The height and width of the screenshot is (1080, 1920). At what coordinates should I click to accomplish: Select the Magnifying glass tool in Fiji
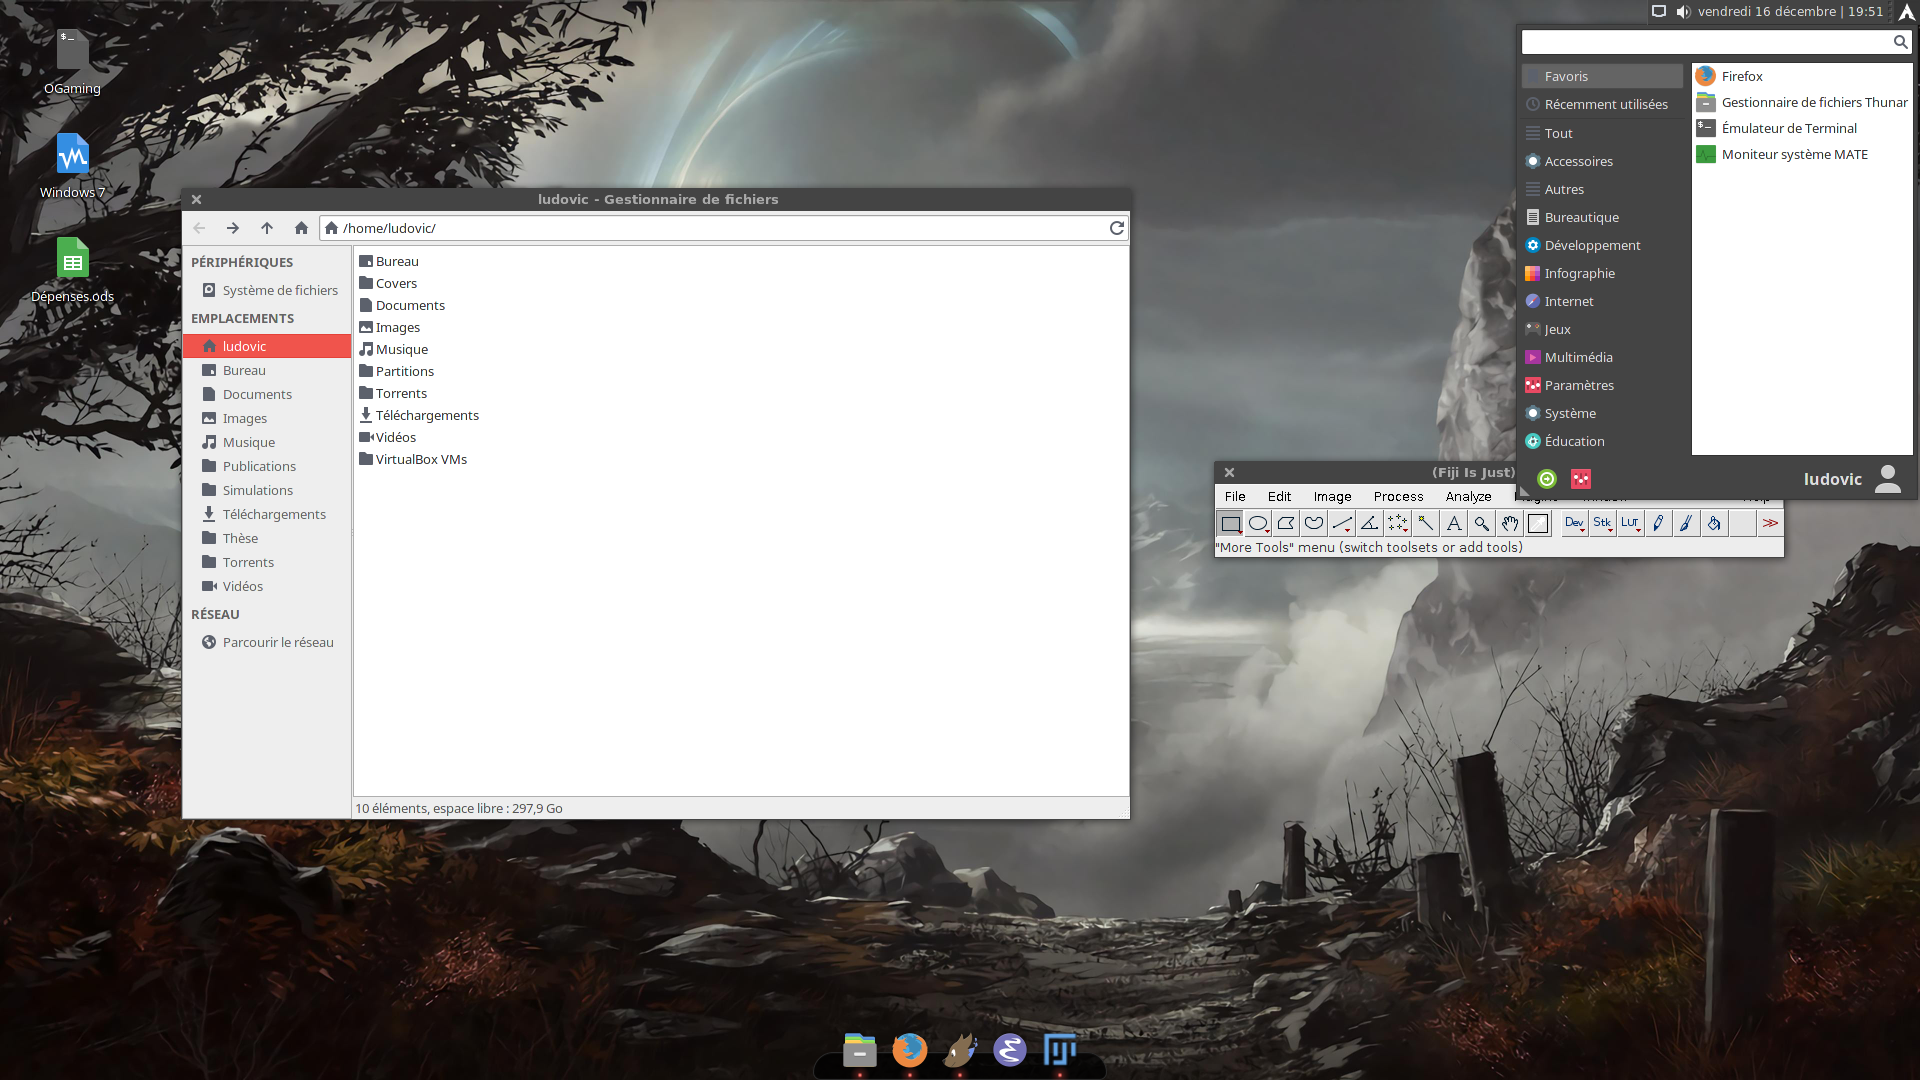1482,523
